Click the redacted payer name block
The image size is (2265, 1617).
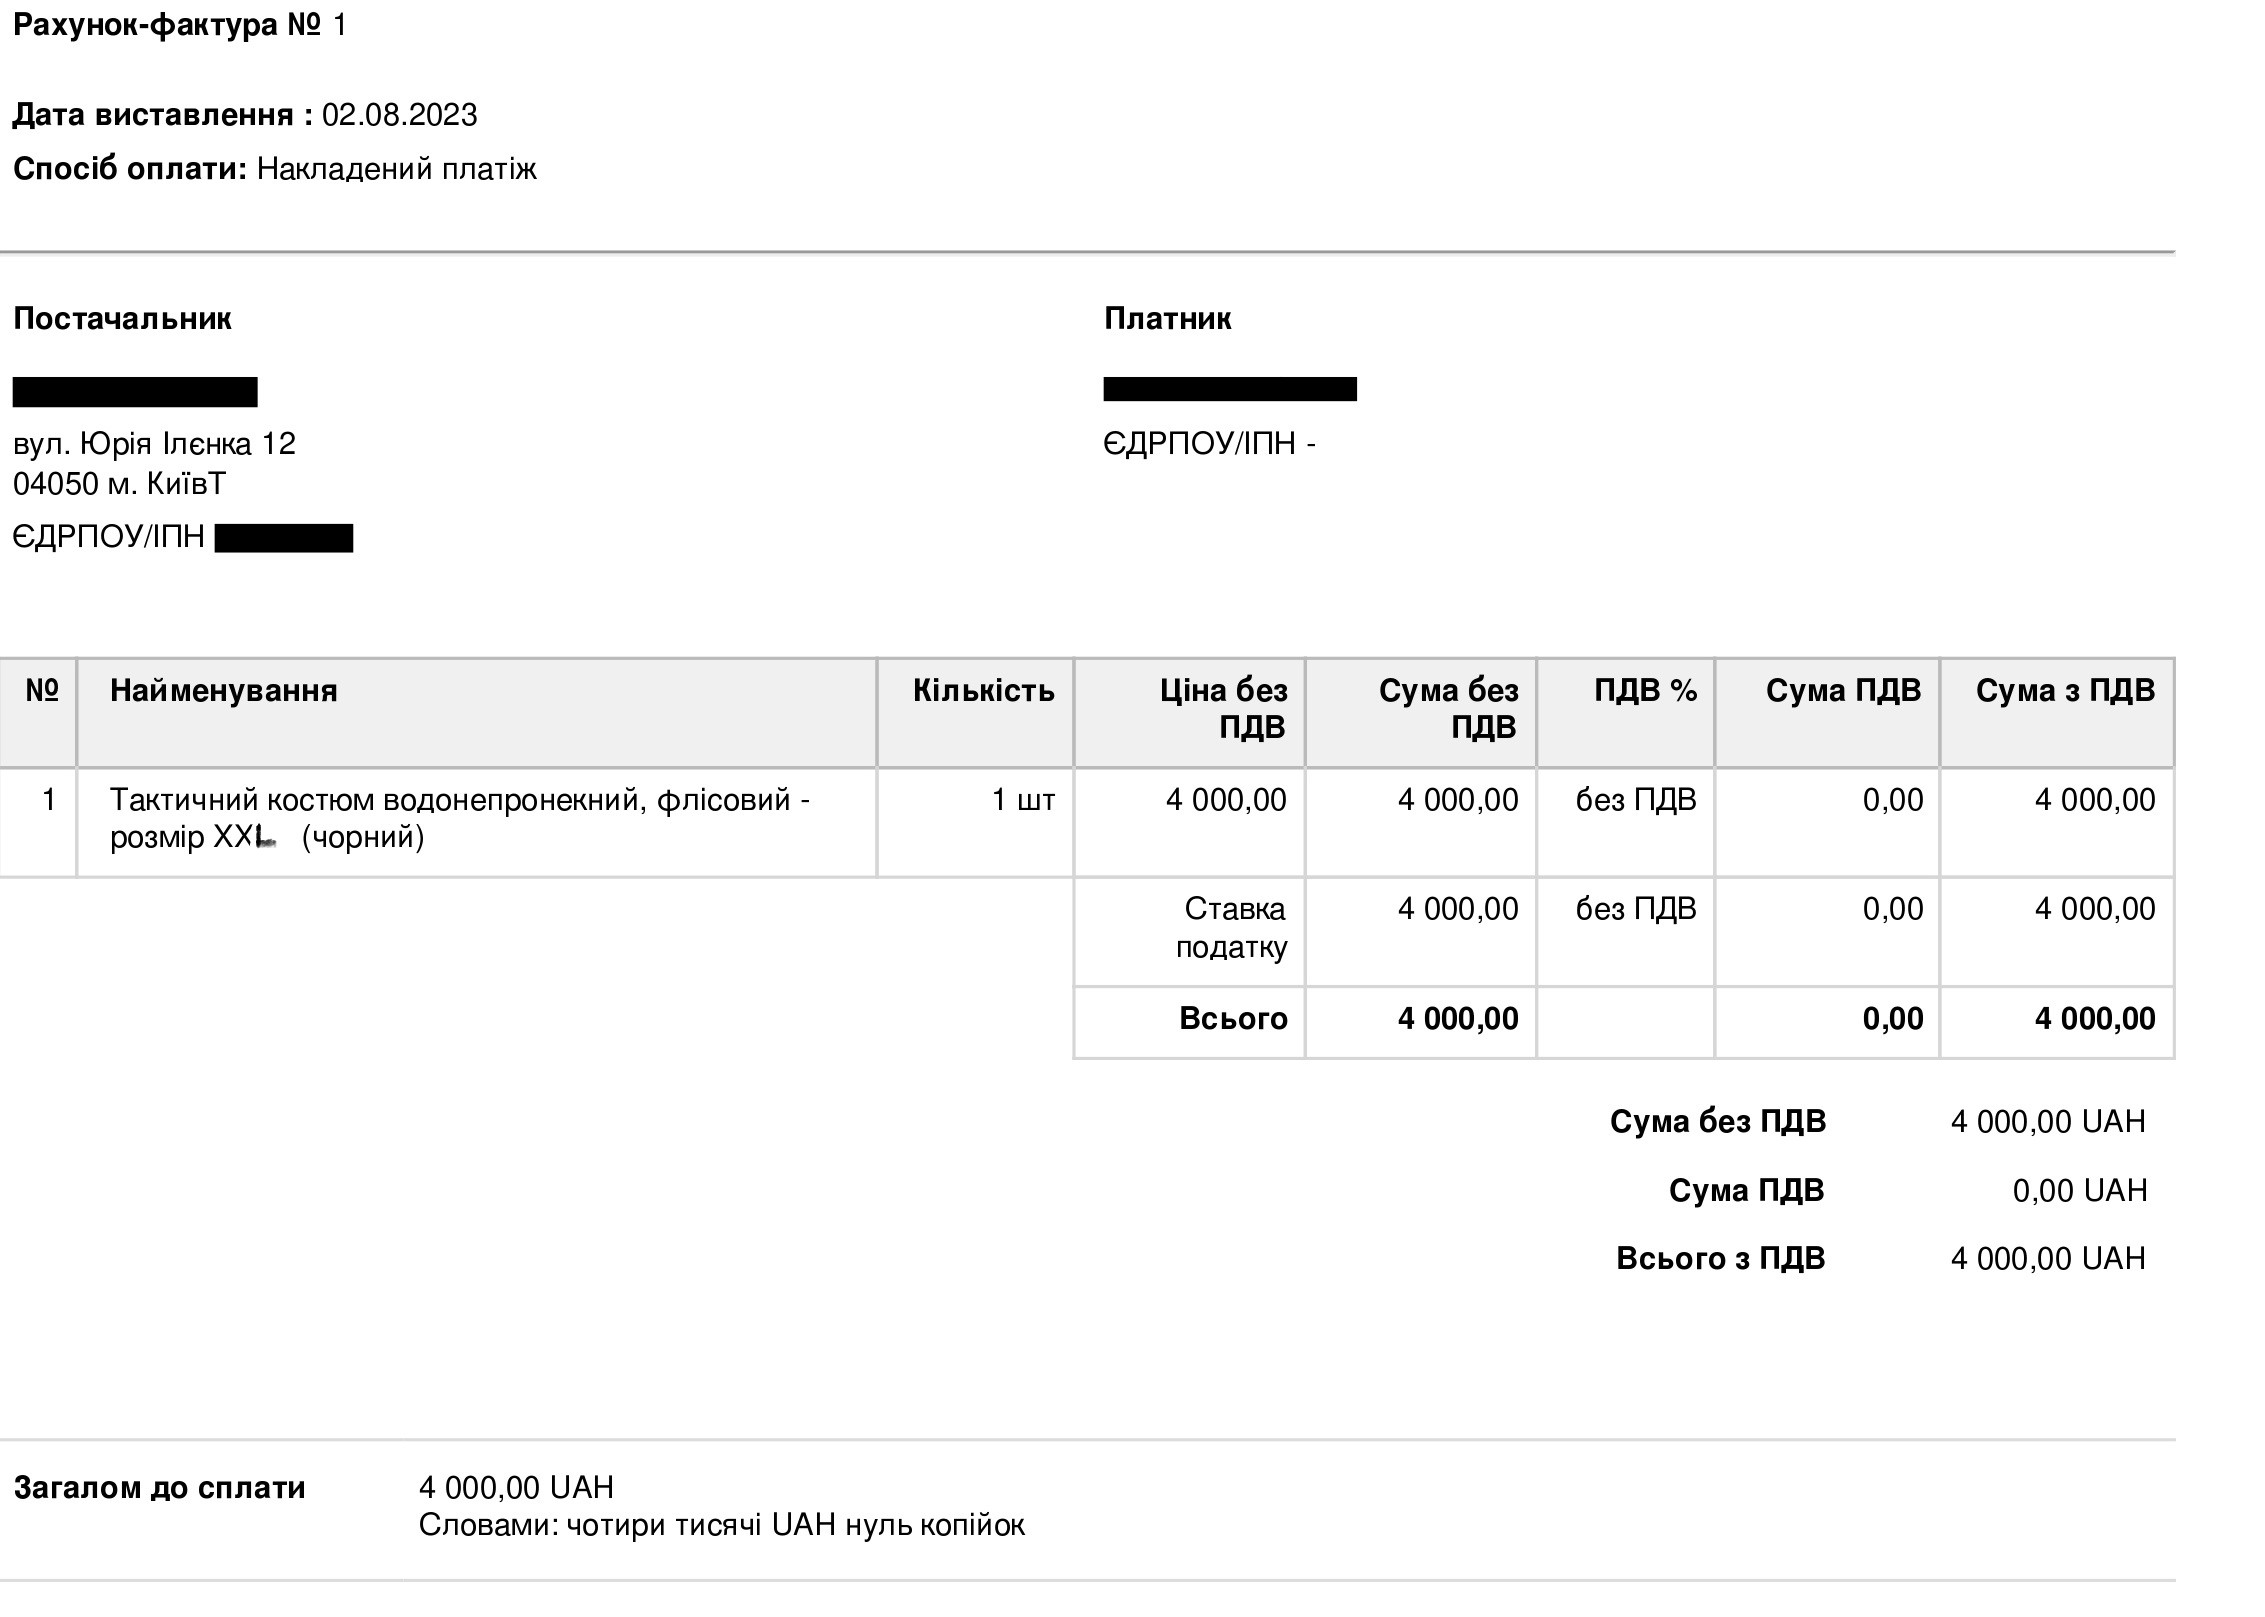click(x=1230, y=389)
